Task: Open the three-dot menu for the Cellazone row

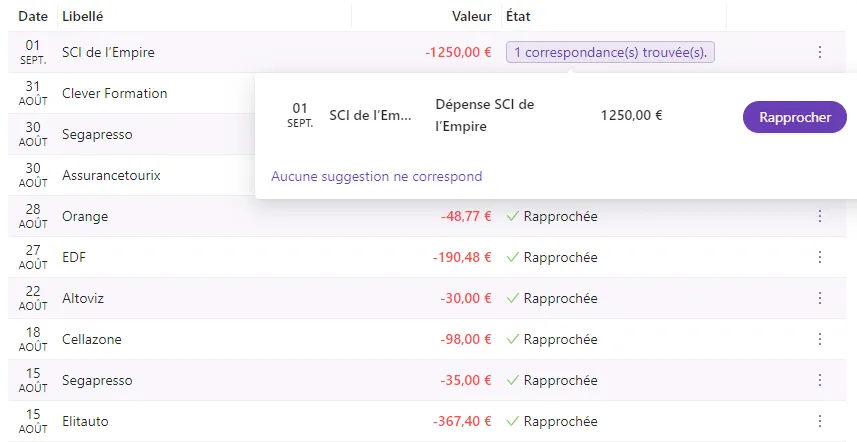Action: click(x=819, y=339)
